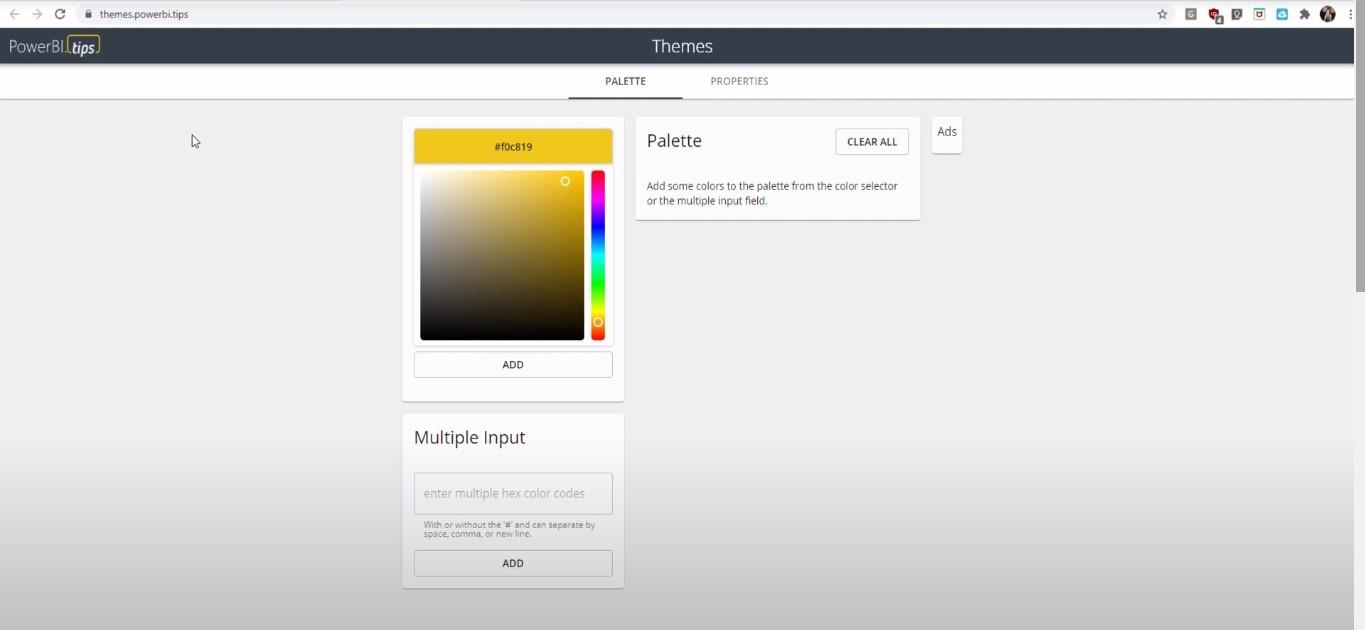Click the Palette heading text
Screen dimensions: 1365x630
(x=674, y=141)
